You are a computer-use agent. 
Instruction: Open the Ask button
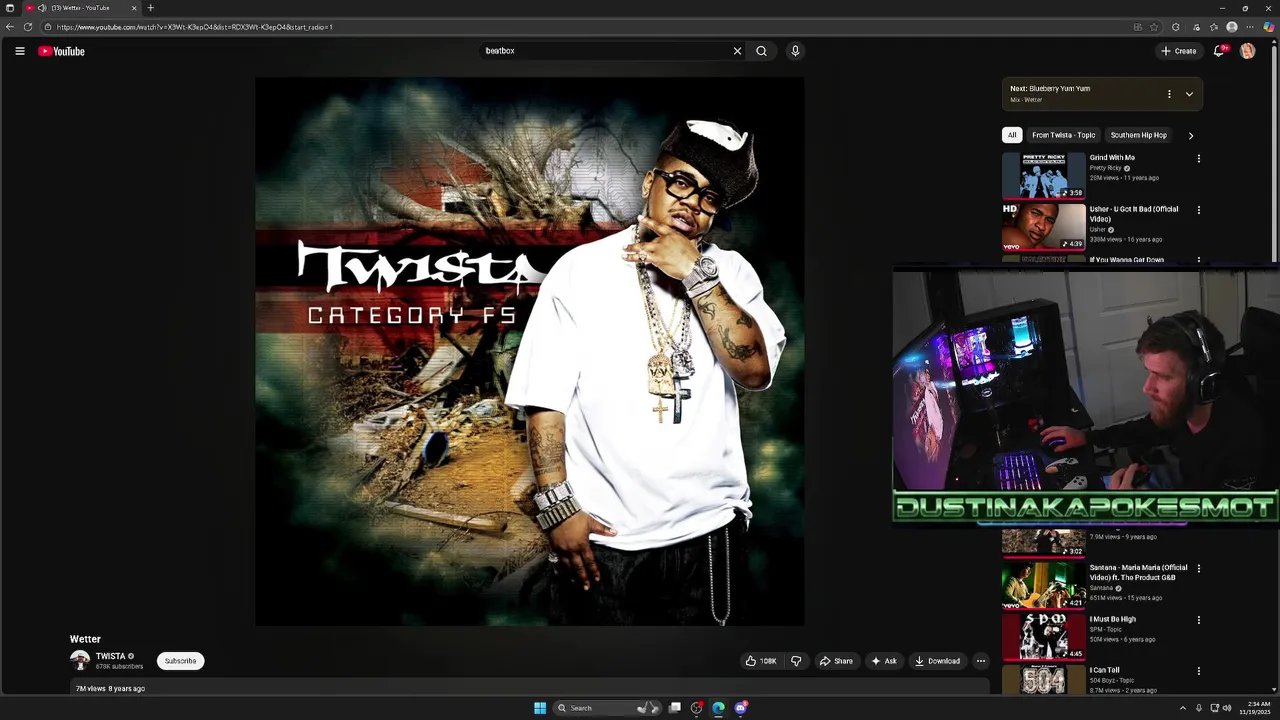point(883,661)
